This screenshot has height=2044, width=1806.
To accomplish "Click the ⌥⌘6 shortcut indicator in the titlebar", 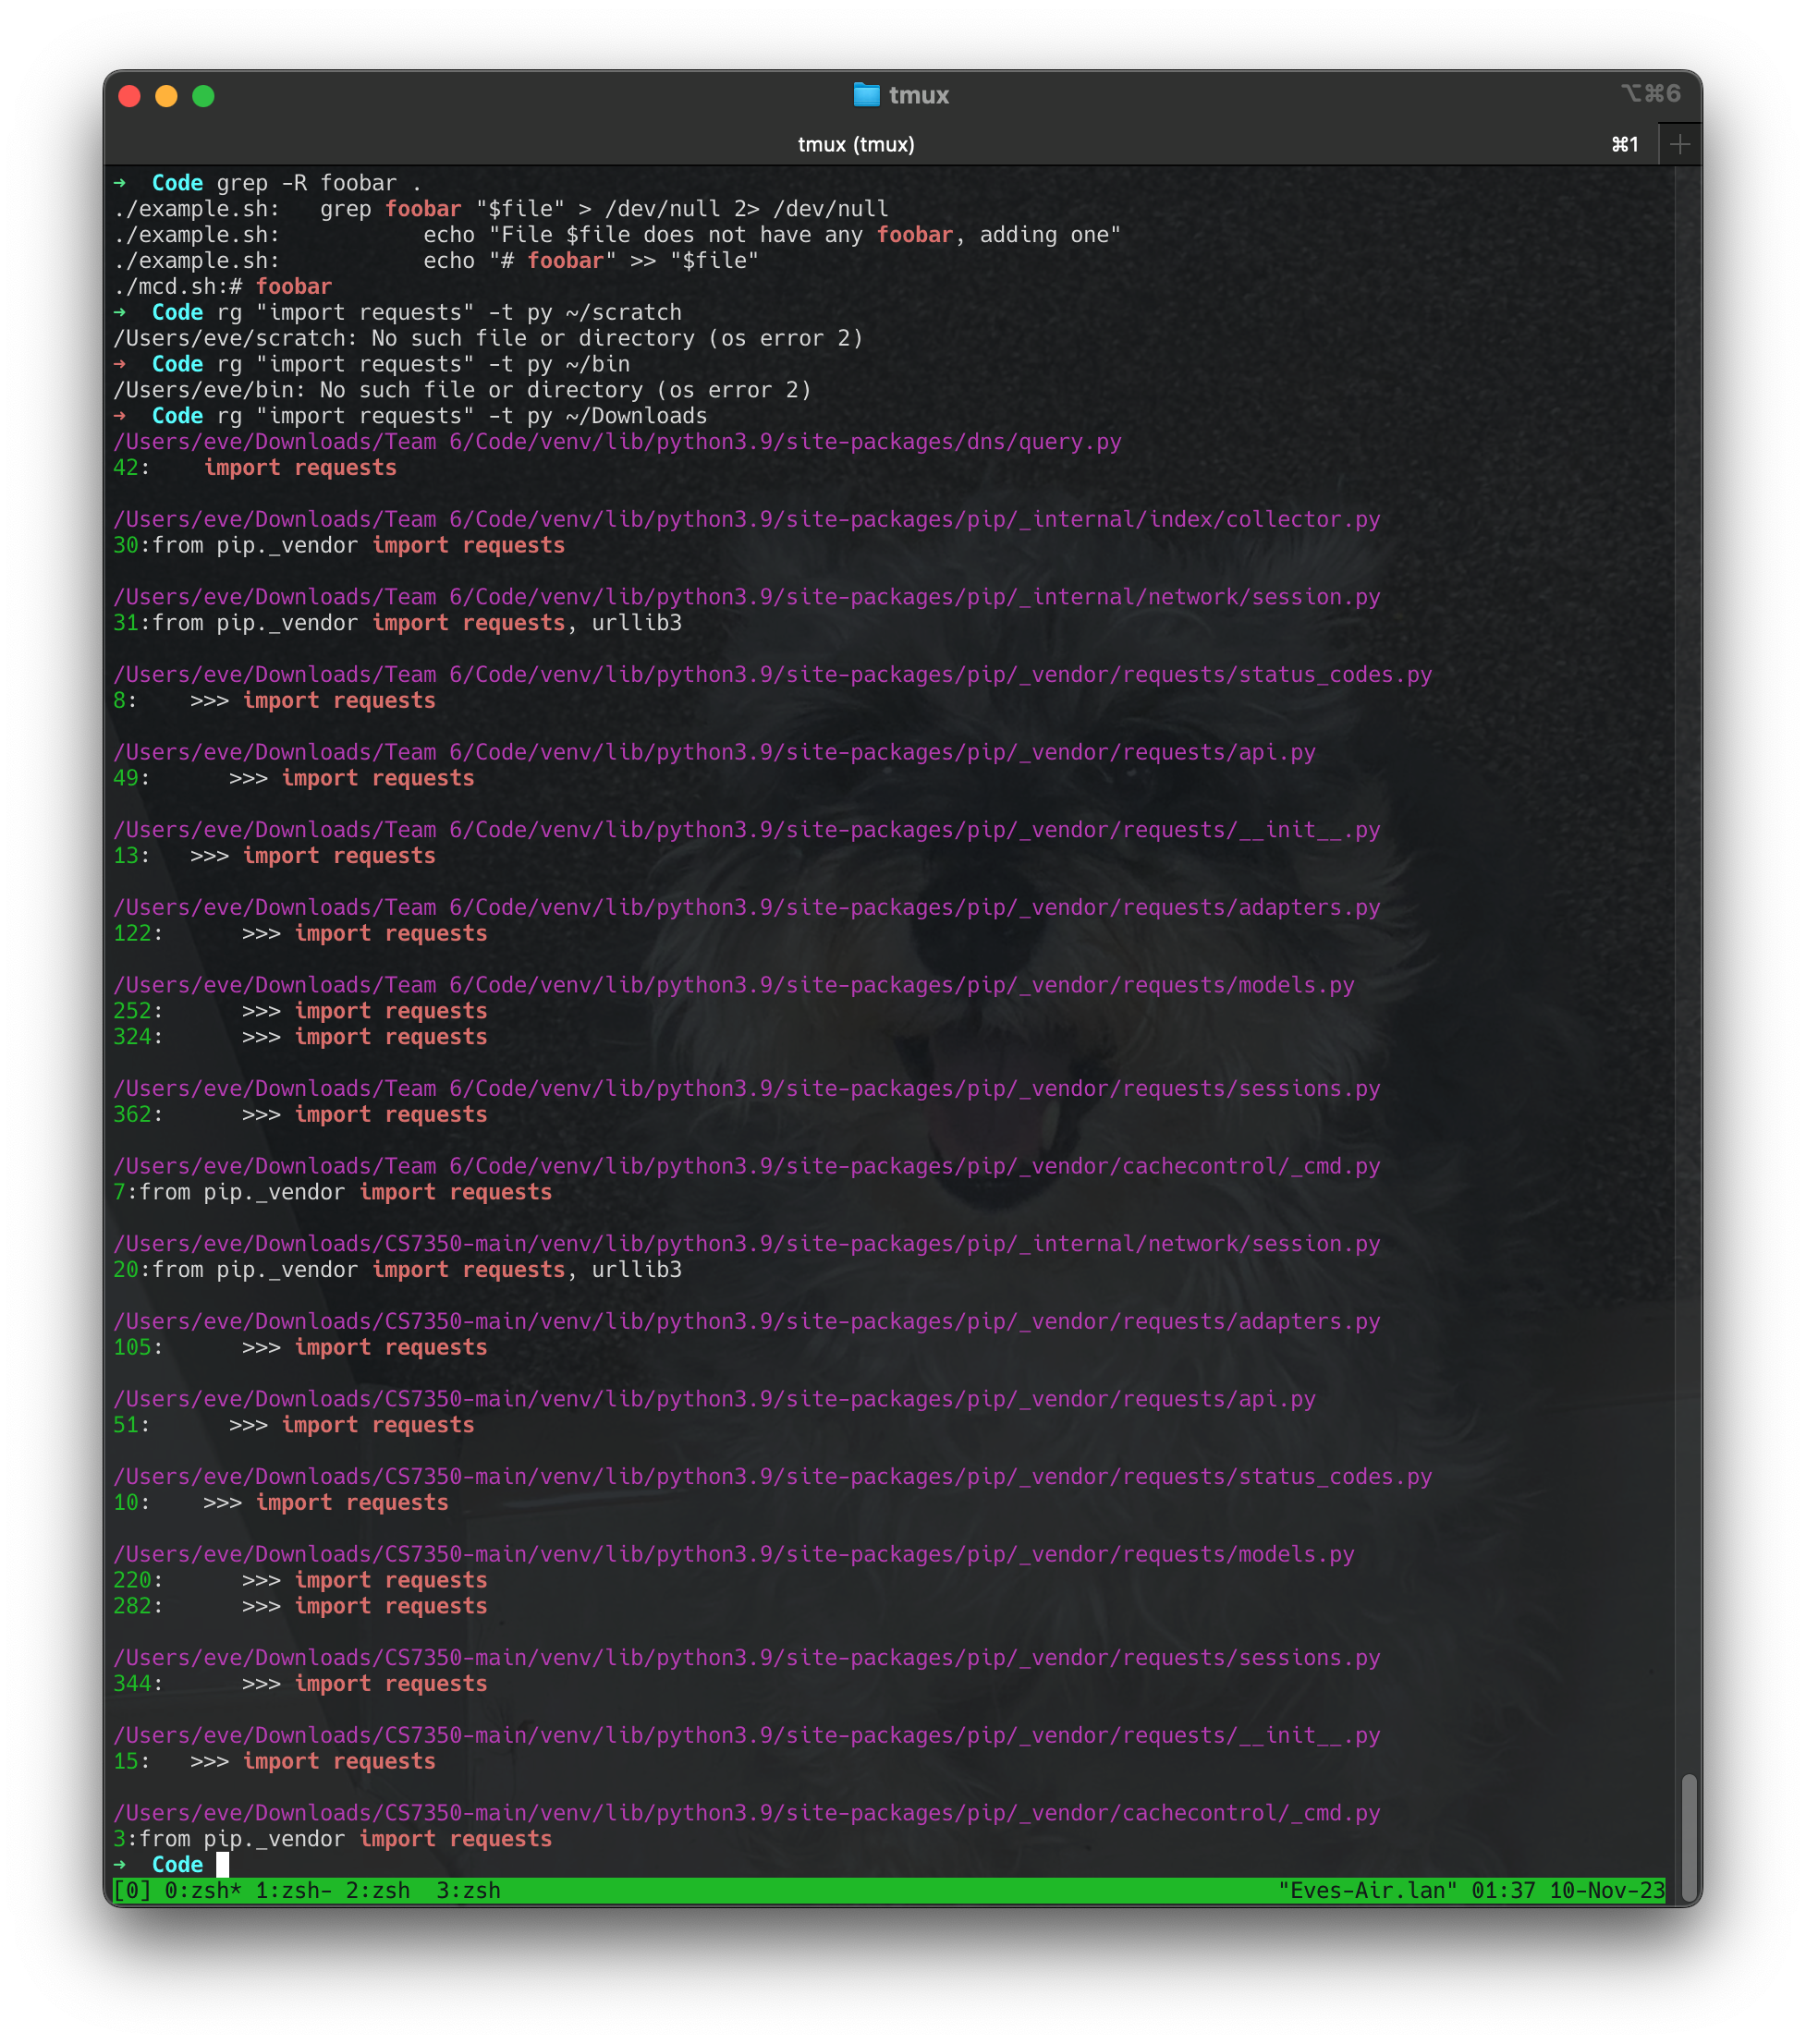I will [x=1652, y=93].
